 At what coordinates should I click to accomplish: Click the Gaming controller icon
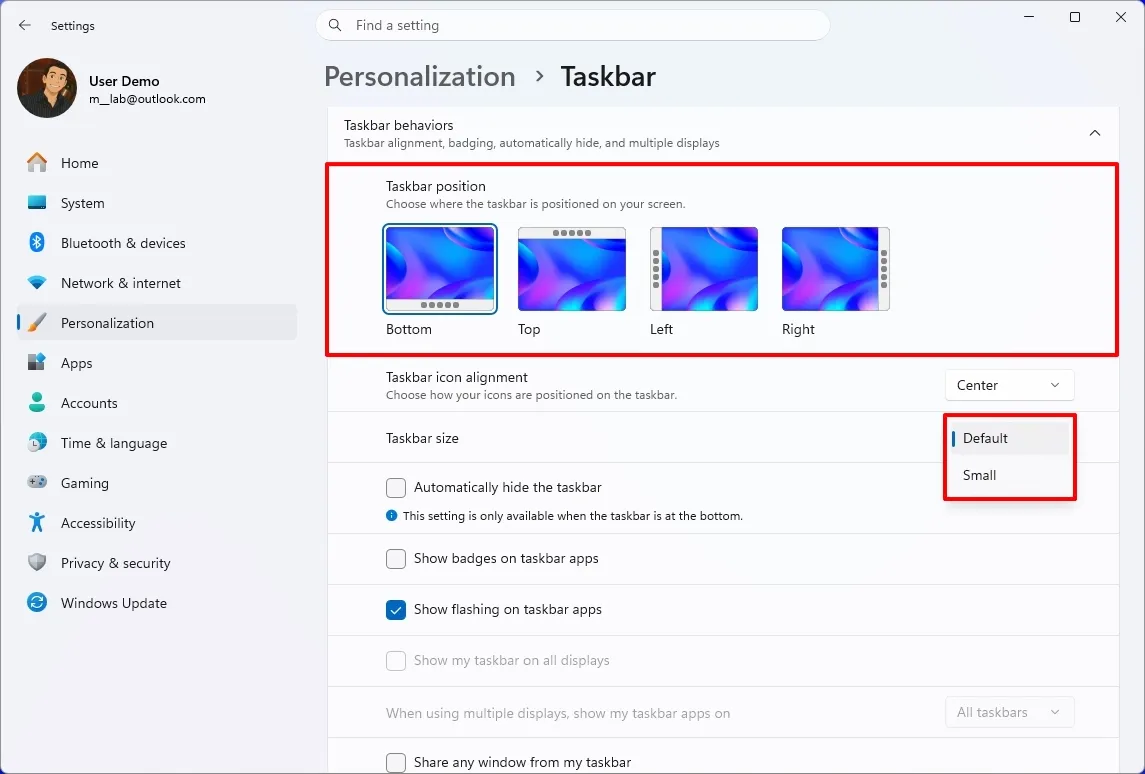(37, 482)
